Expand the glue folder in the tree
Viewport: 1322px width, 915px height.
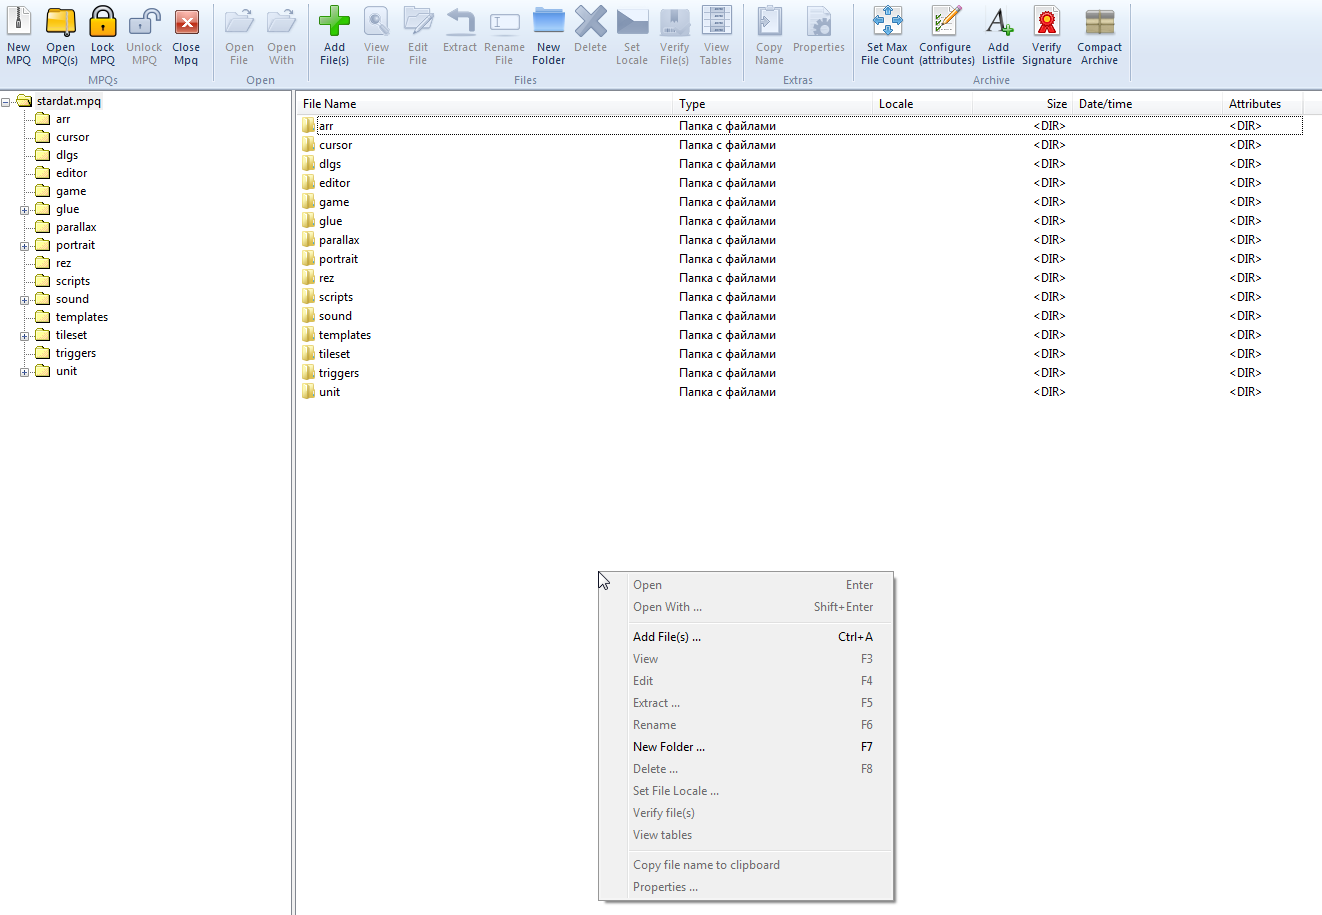pyautogui.click(x=25, y=210)
